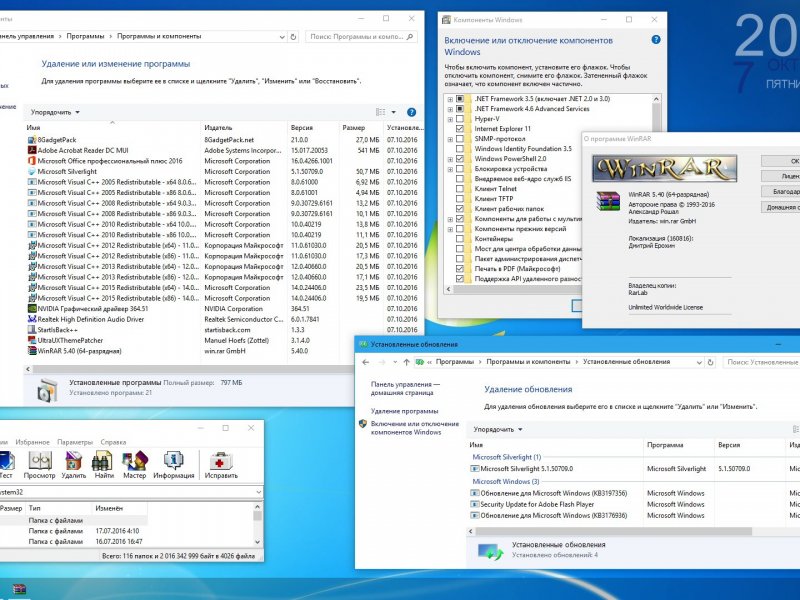Enable the Hyper-V checkbox
This screenshot has height=600, width=800.
(460, 119)
